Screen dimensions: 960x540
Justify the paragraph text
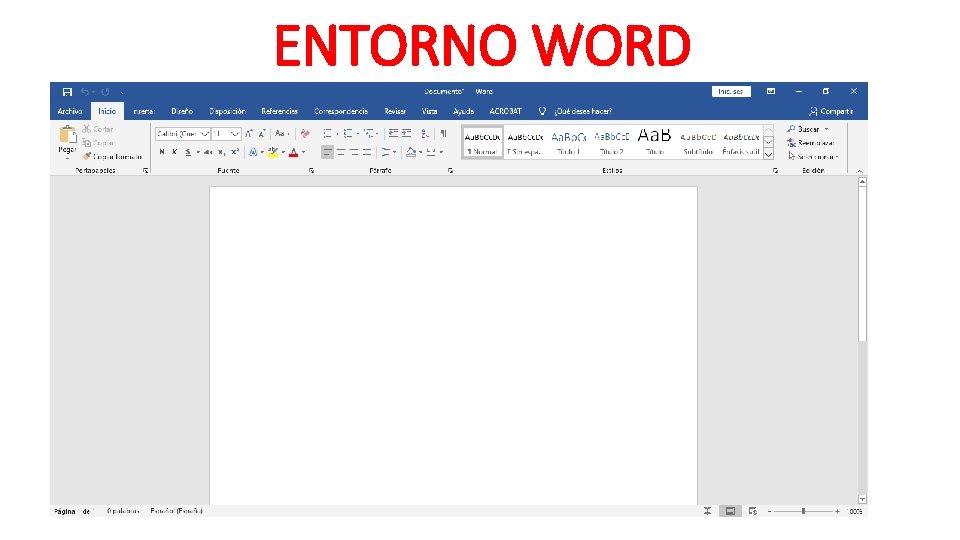(x=367, y=152)
